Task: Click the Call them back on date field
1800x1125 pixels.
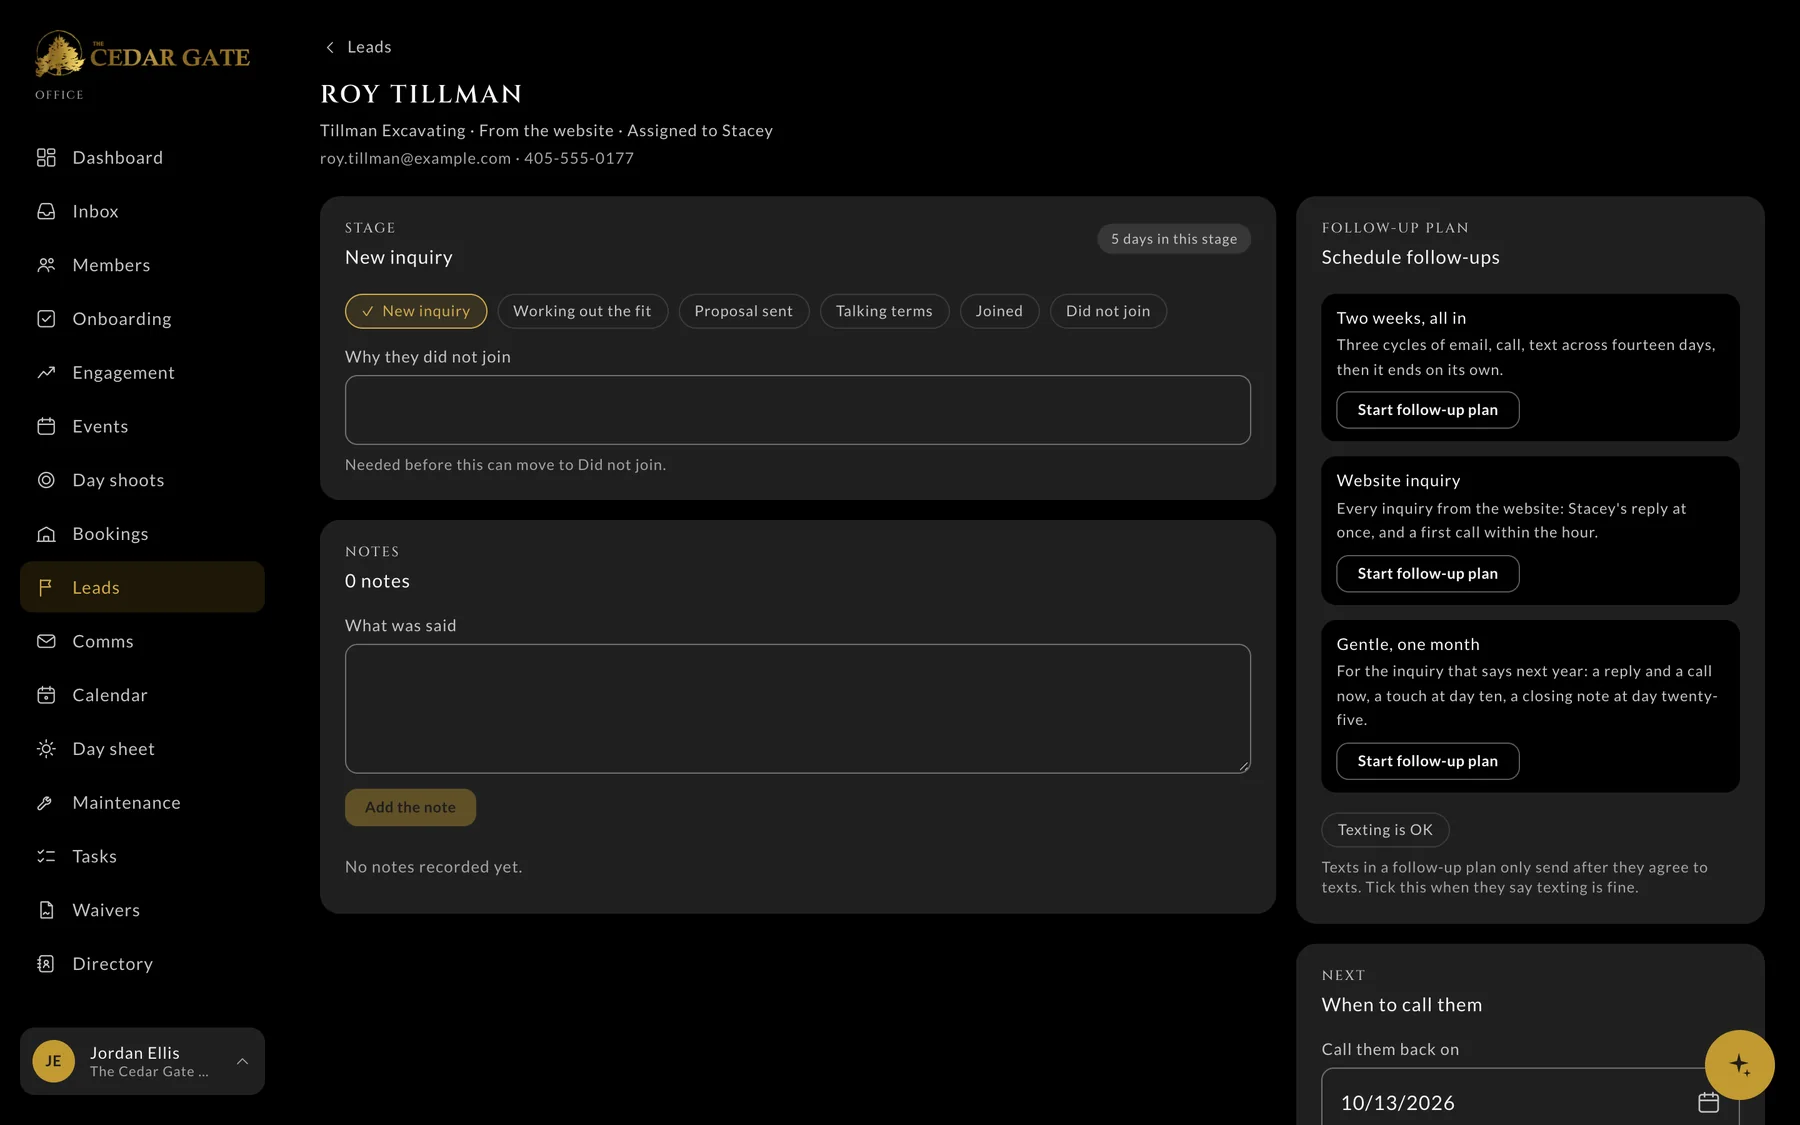Action: pyautogui.click(x=1529, y=1097)
